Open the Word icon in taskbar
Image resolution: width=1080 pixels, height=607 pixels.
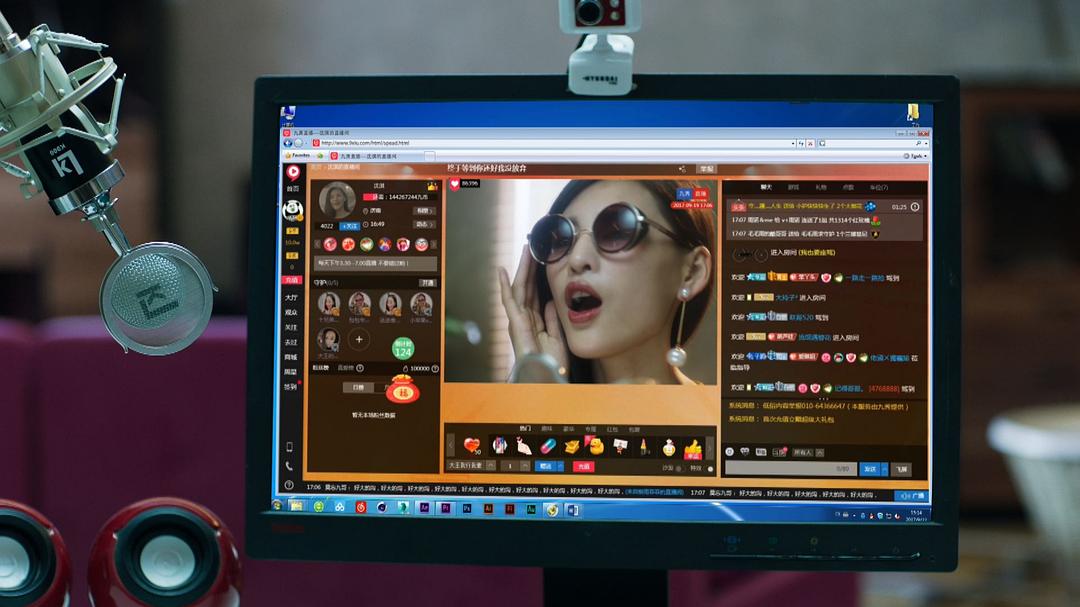point(572,510)
